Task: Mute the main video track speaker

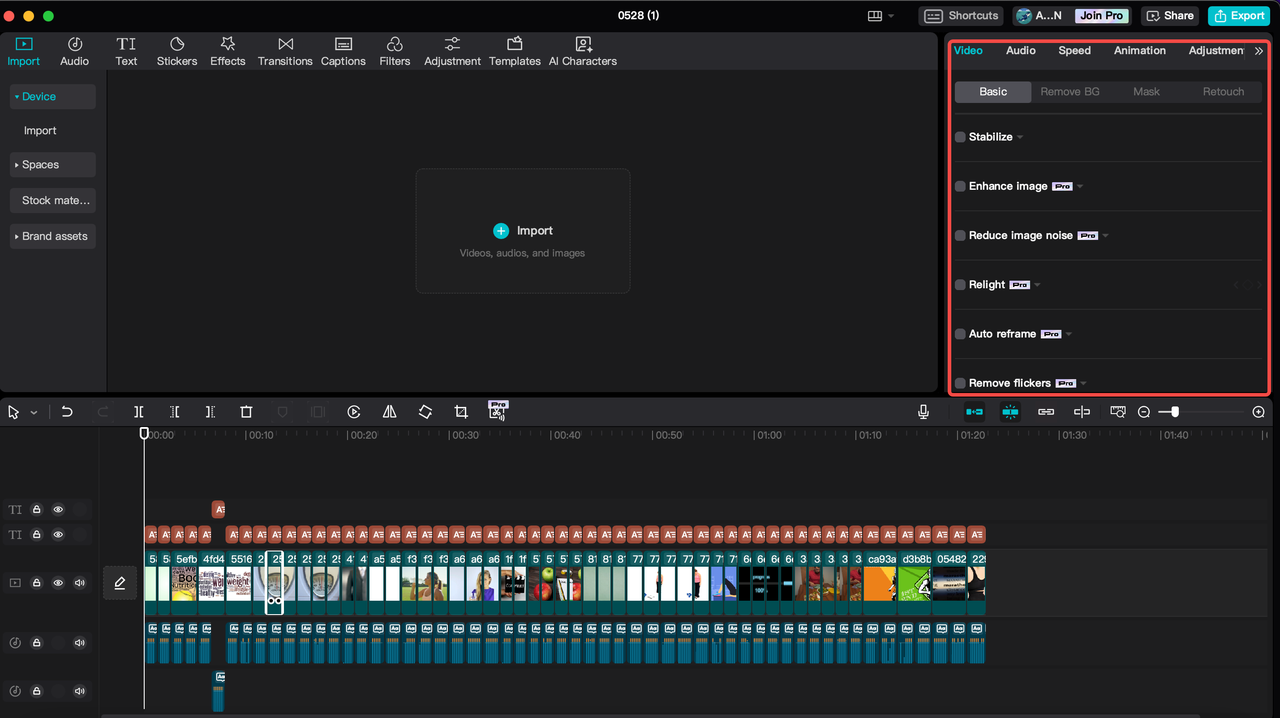Action: pyautogui.click(x=80, y=583)
